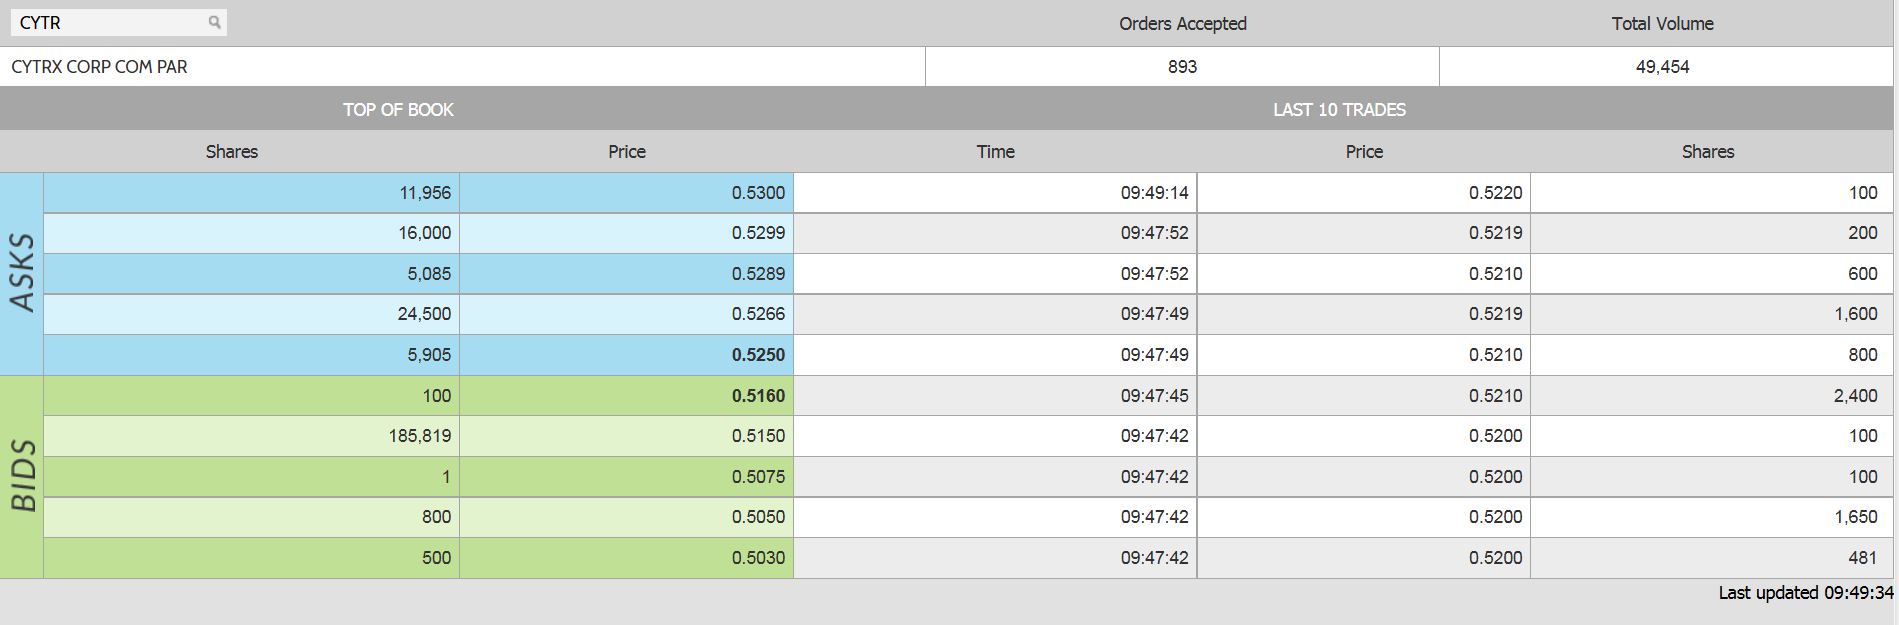Select the best bid price 0.5160
Image resolution: width=1899 pixels, height=625 pixels.
(x=758, y=396)
